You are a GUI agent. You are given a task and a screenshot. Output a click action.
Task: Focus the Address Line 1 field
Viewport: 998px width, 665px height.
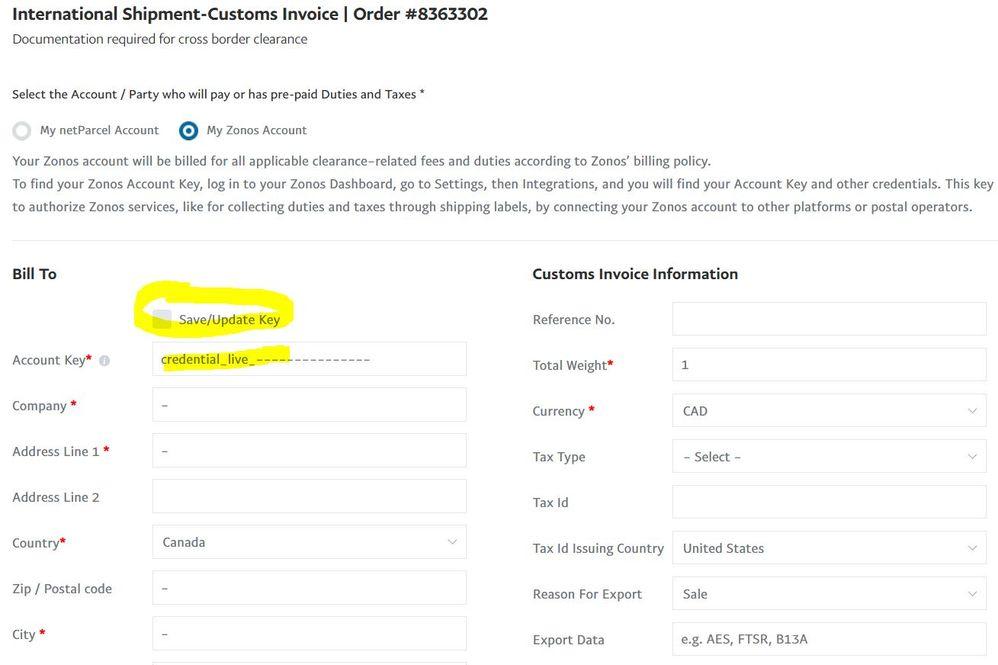tap(309, 451)
